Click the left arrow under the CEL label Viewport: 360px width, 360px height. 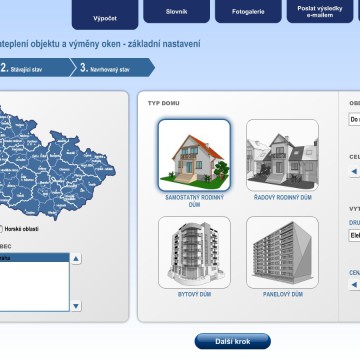pyautogui.click(x=354, y=172)
